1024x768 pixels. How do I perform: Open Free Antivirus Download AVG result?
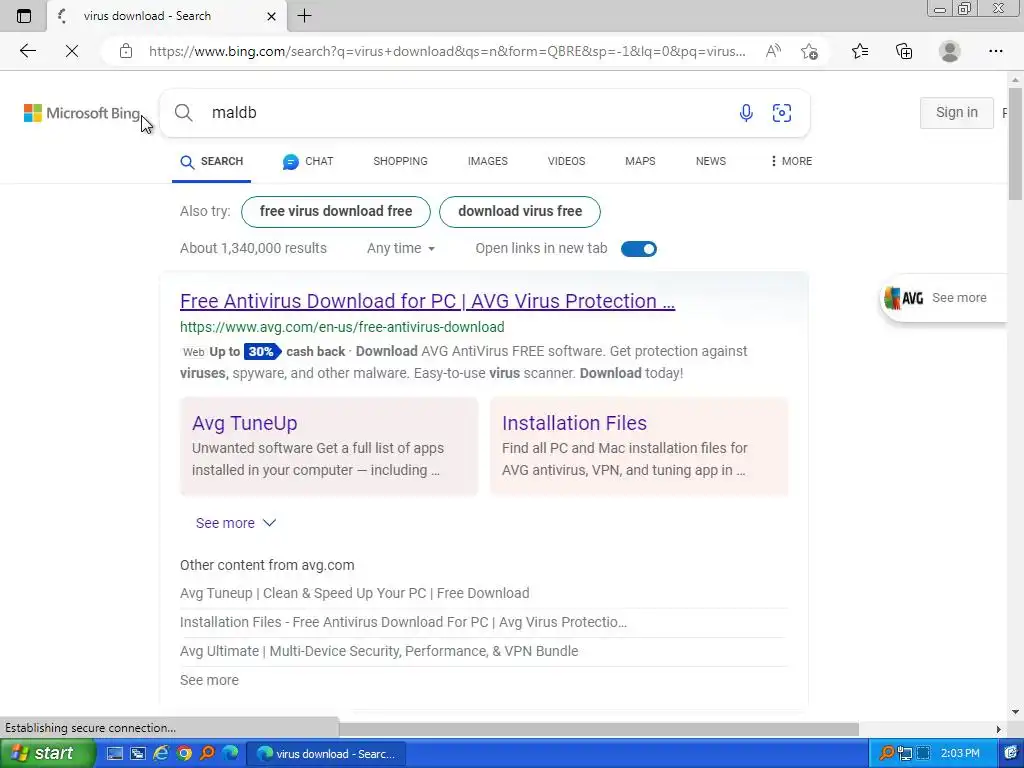pyautogui.click(x=427, y=301)
